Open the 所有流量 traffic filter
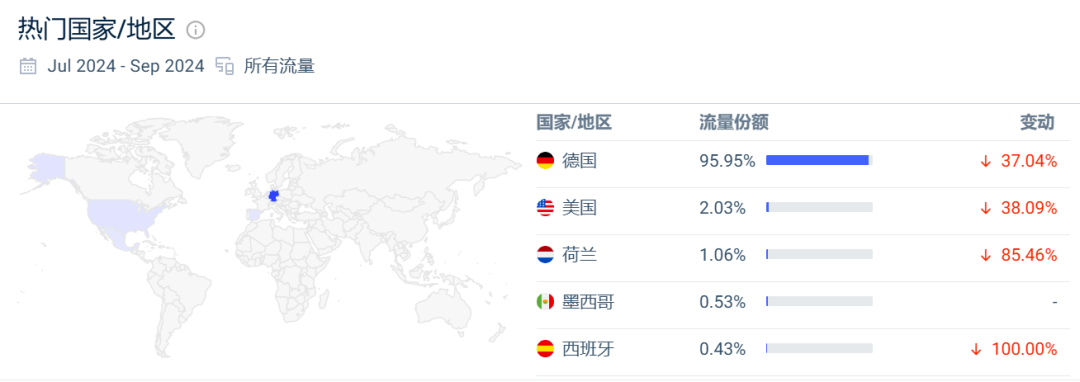 pos(279,66)
